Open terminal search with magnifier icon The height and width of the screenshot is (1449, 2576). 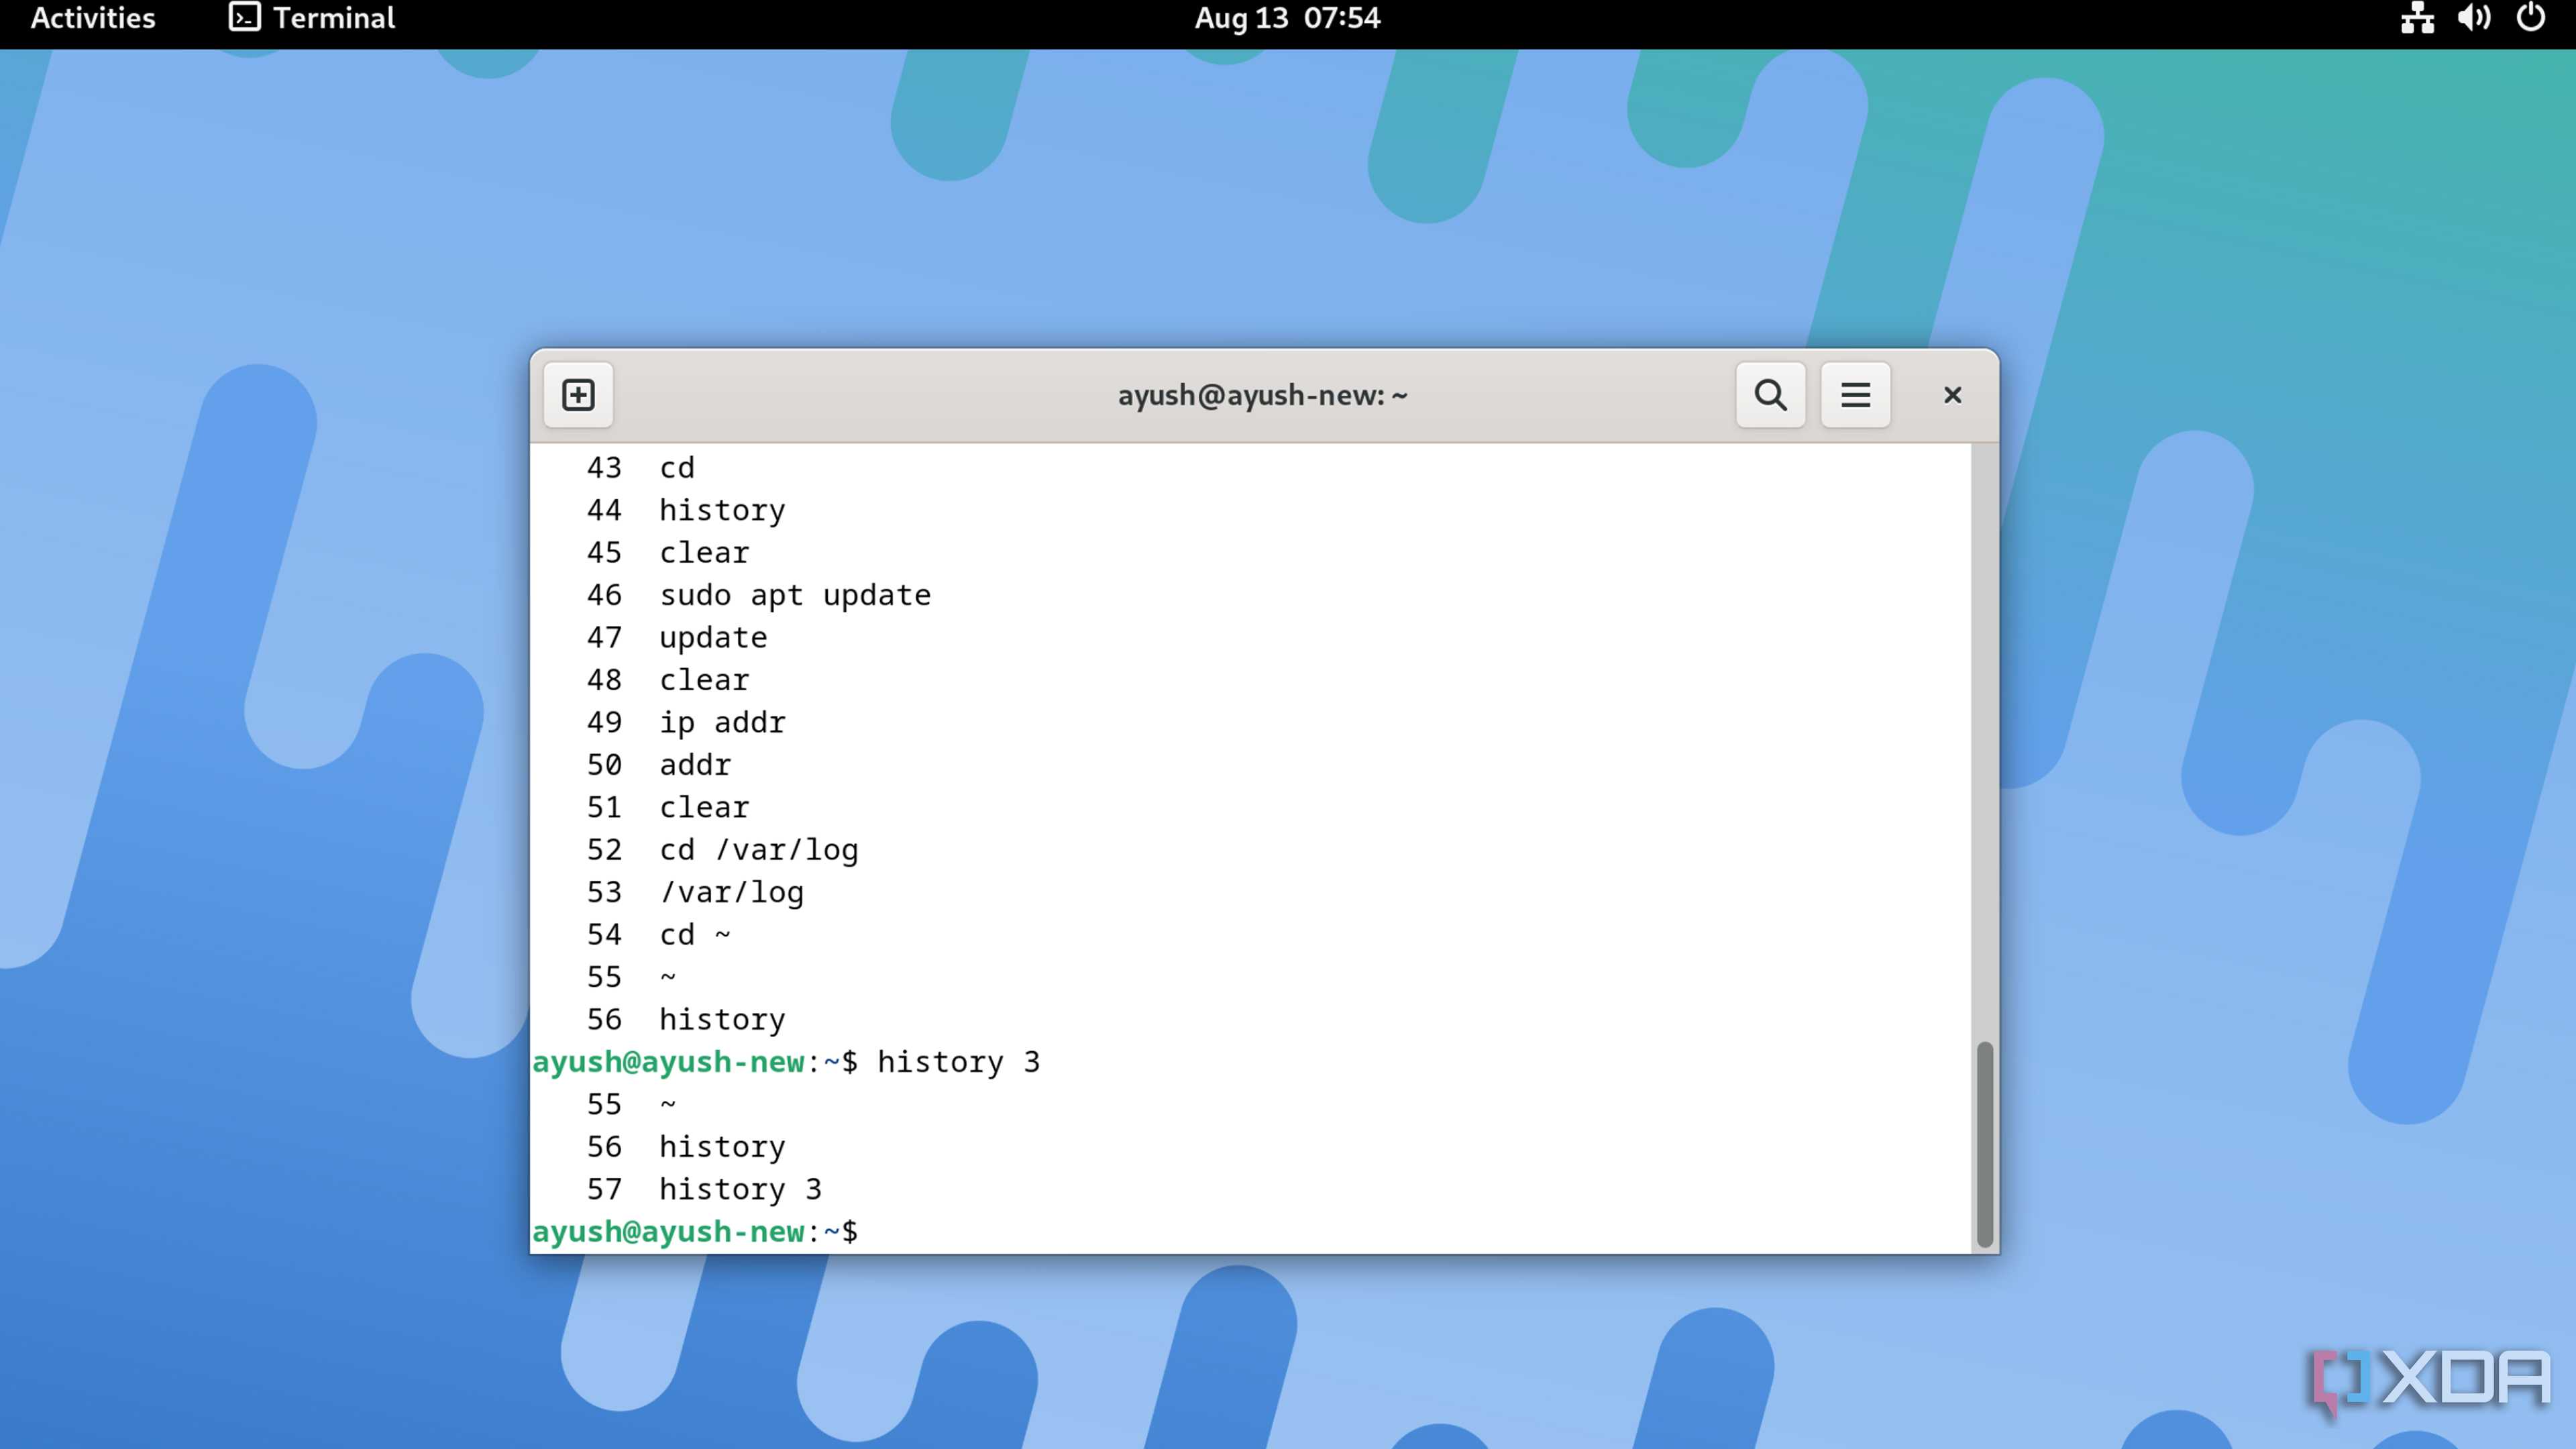click(x=1770, y=395)
